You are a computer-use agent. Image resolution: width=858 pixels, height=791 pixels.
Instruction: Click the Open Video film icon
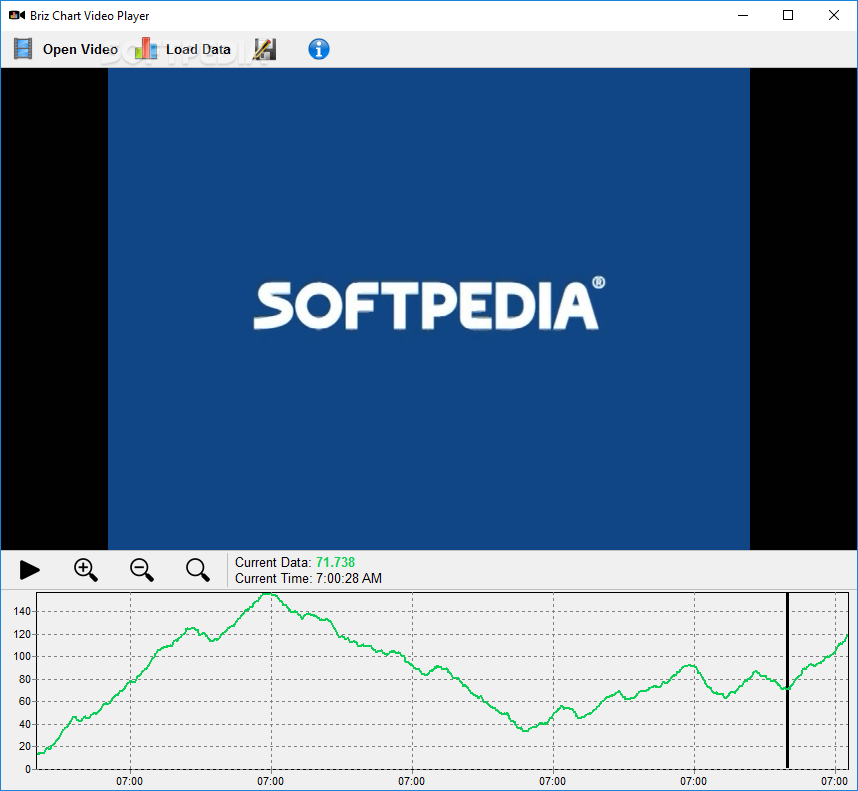point(23,49)
